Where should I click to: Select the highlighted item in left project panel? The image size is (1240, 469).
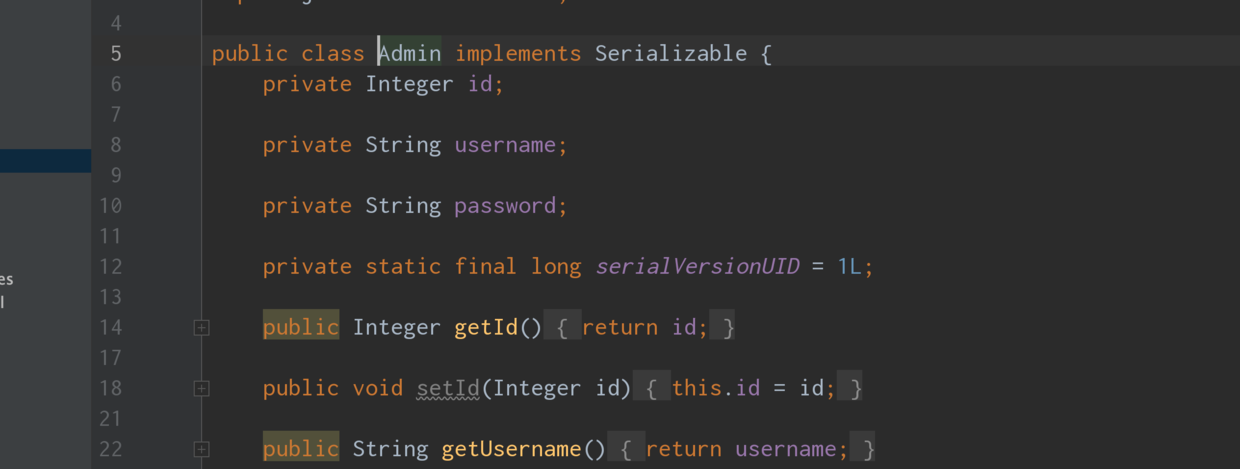pos(45,161)
